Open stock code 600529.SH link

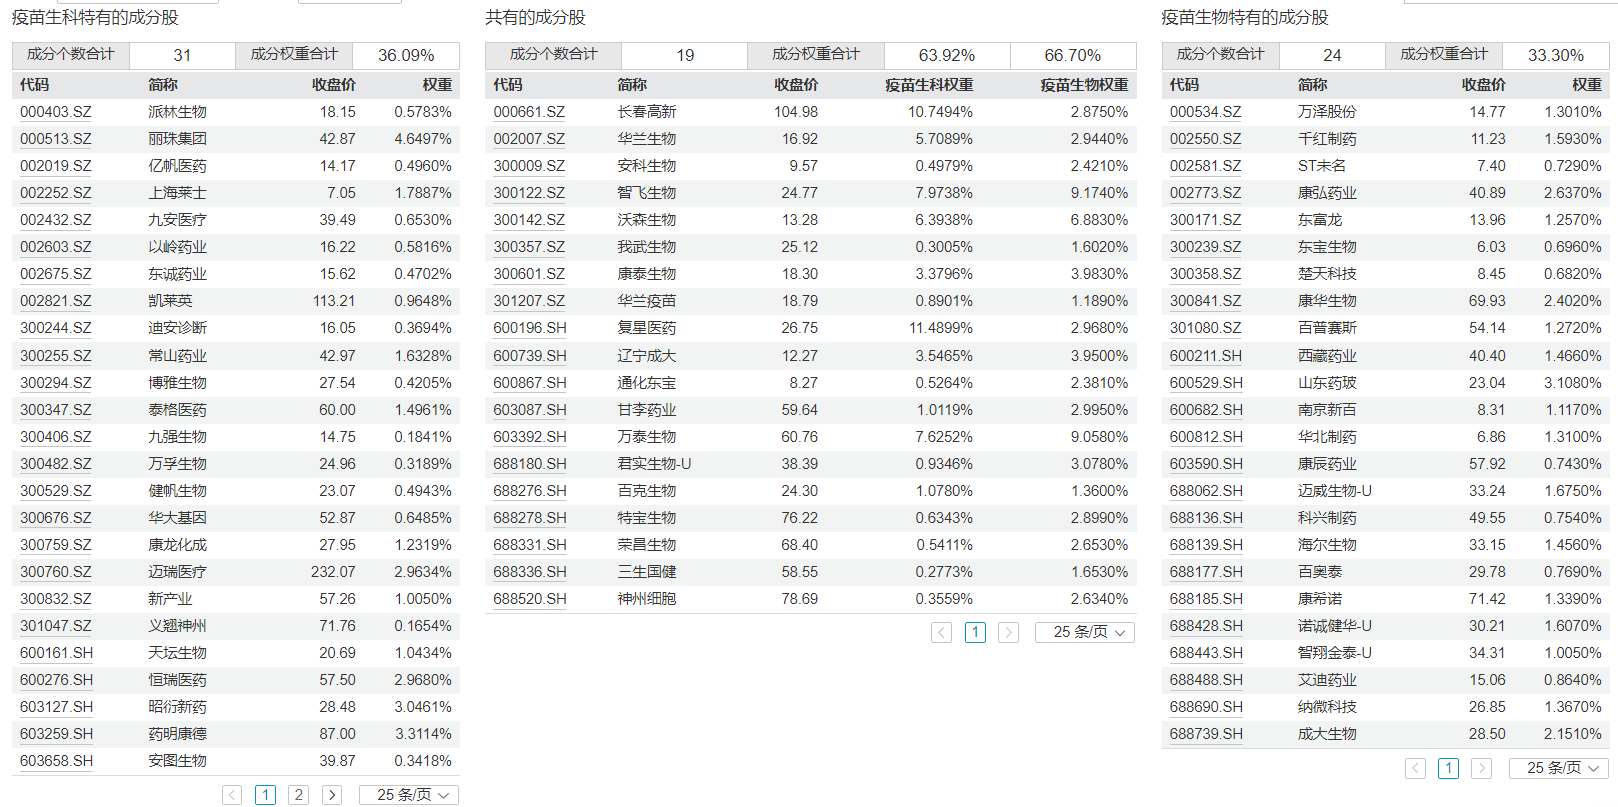tap(1207, 383)
